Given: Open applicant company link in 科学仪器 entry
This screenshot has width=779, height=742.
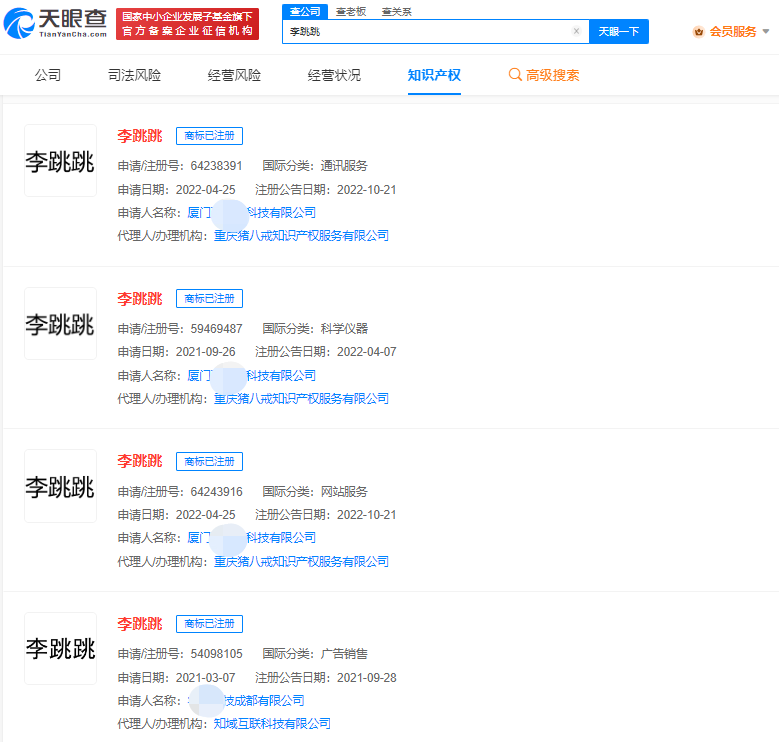Looking at the screenshot, I should point(251,375).
